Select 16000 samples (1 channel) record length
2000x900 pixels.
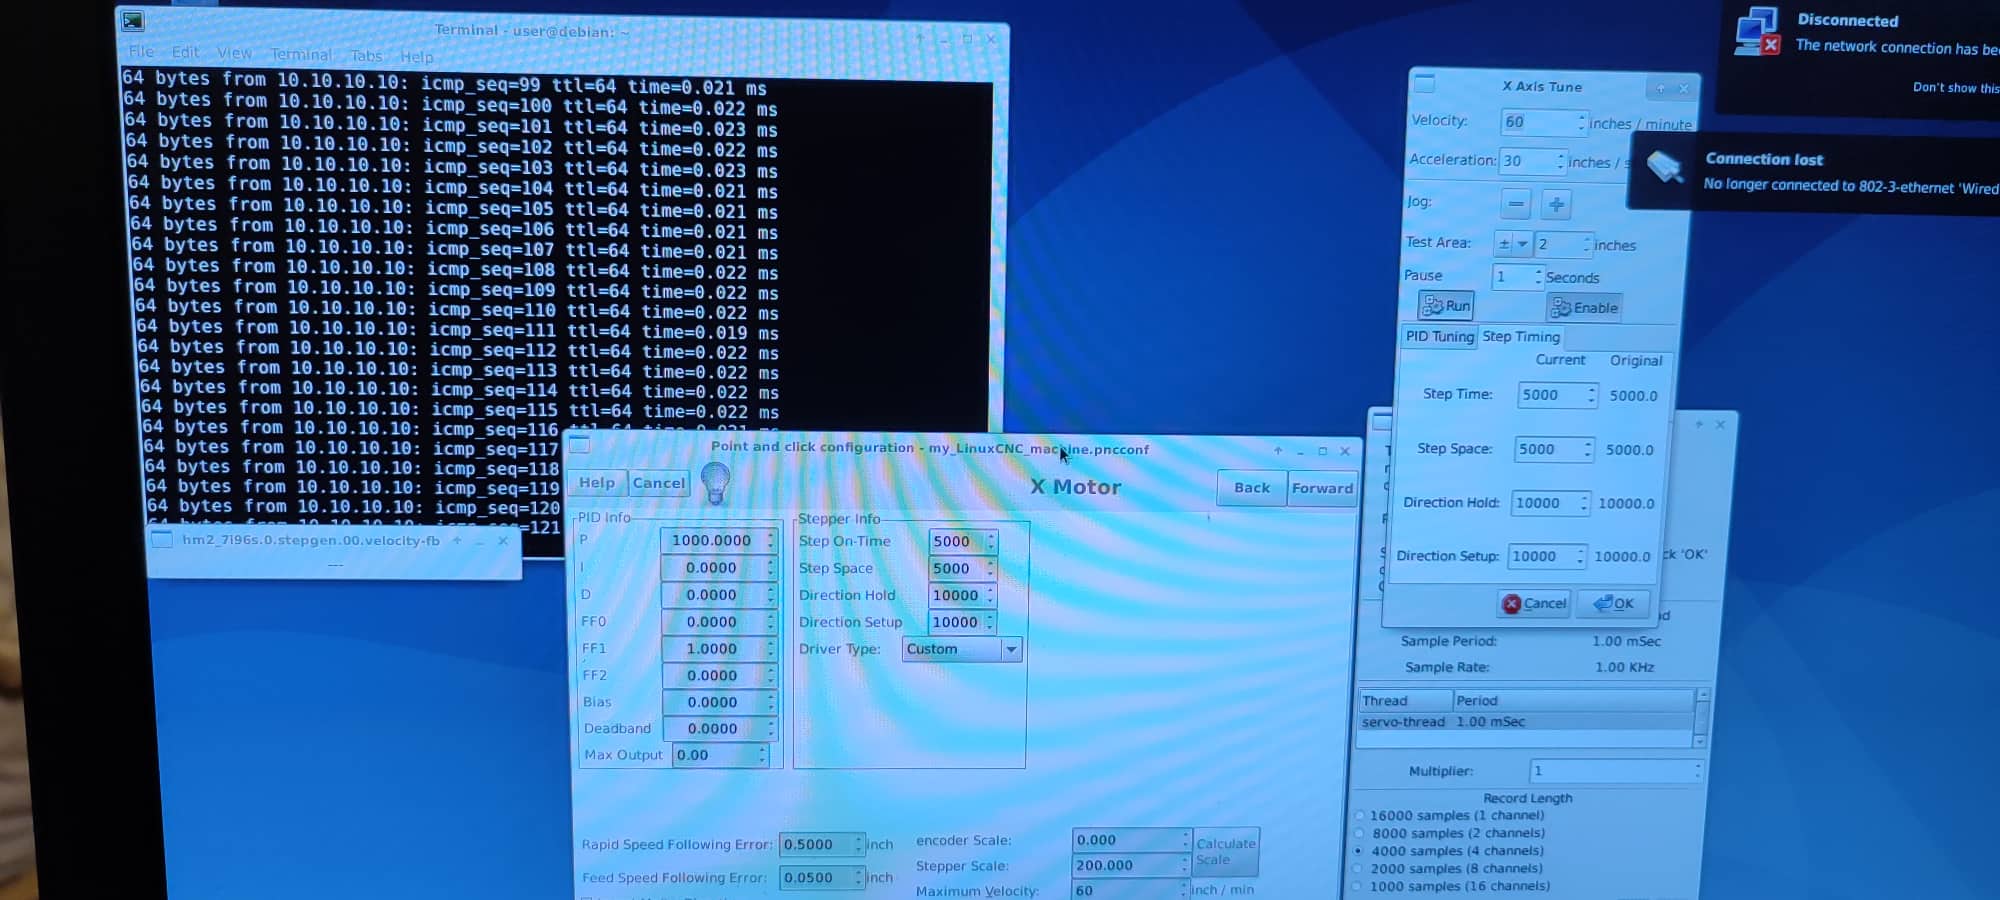tap(1359, 816)
